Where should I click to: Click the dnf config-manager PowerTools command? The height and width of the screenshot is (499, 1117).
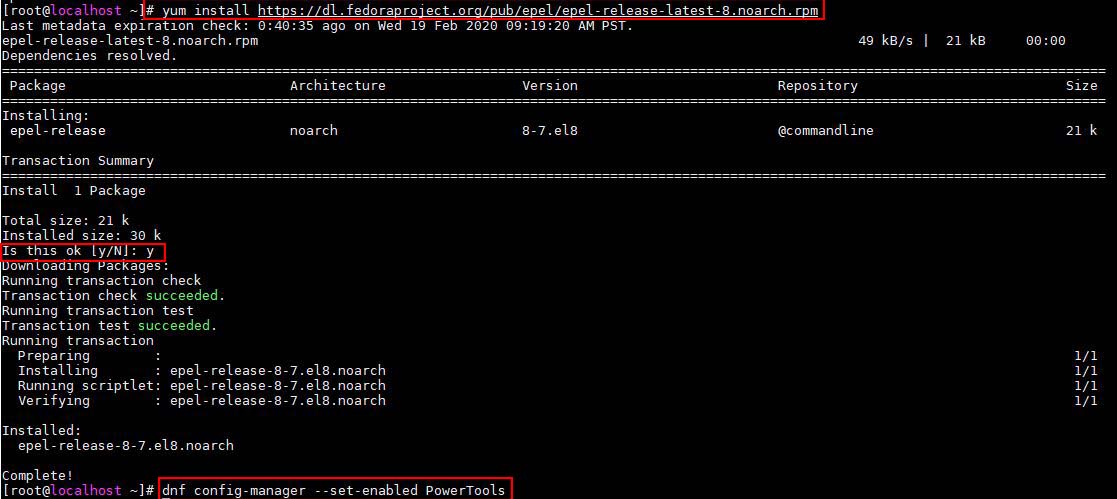point(334,491)
